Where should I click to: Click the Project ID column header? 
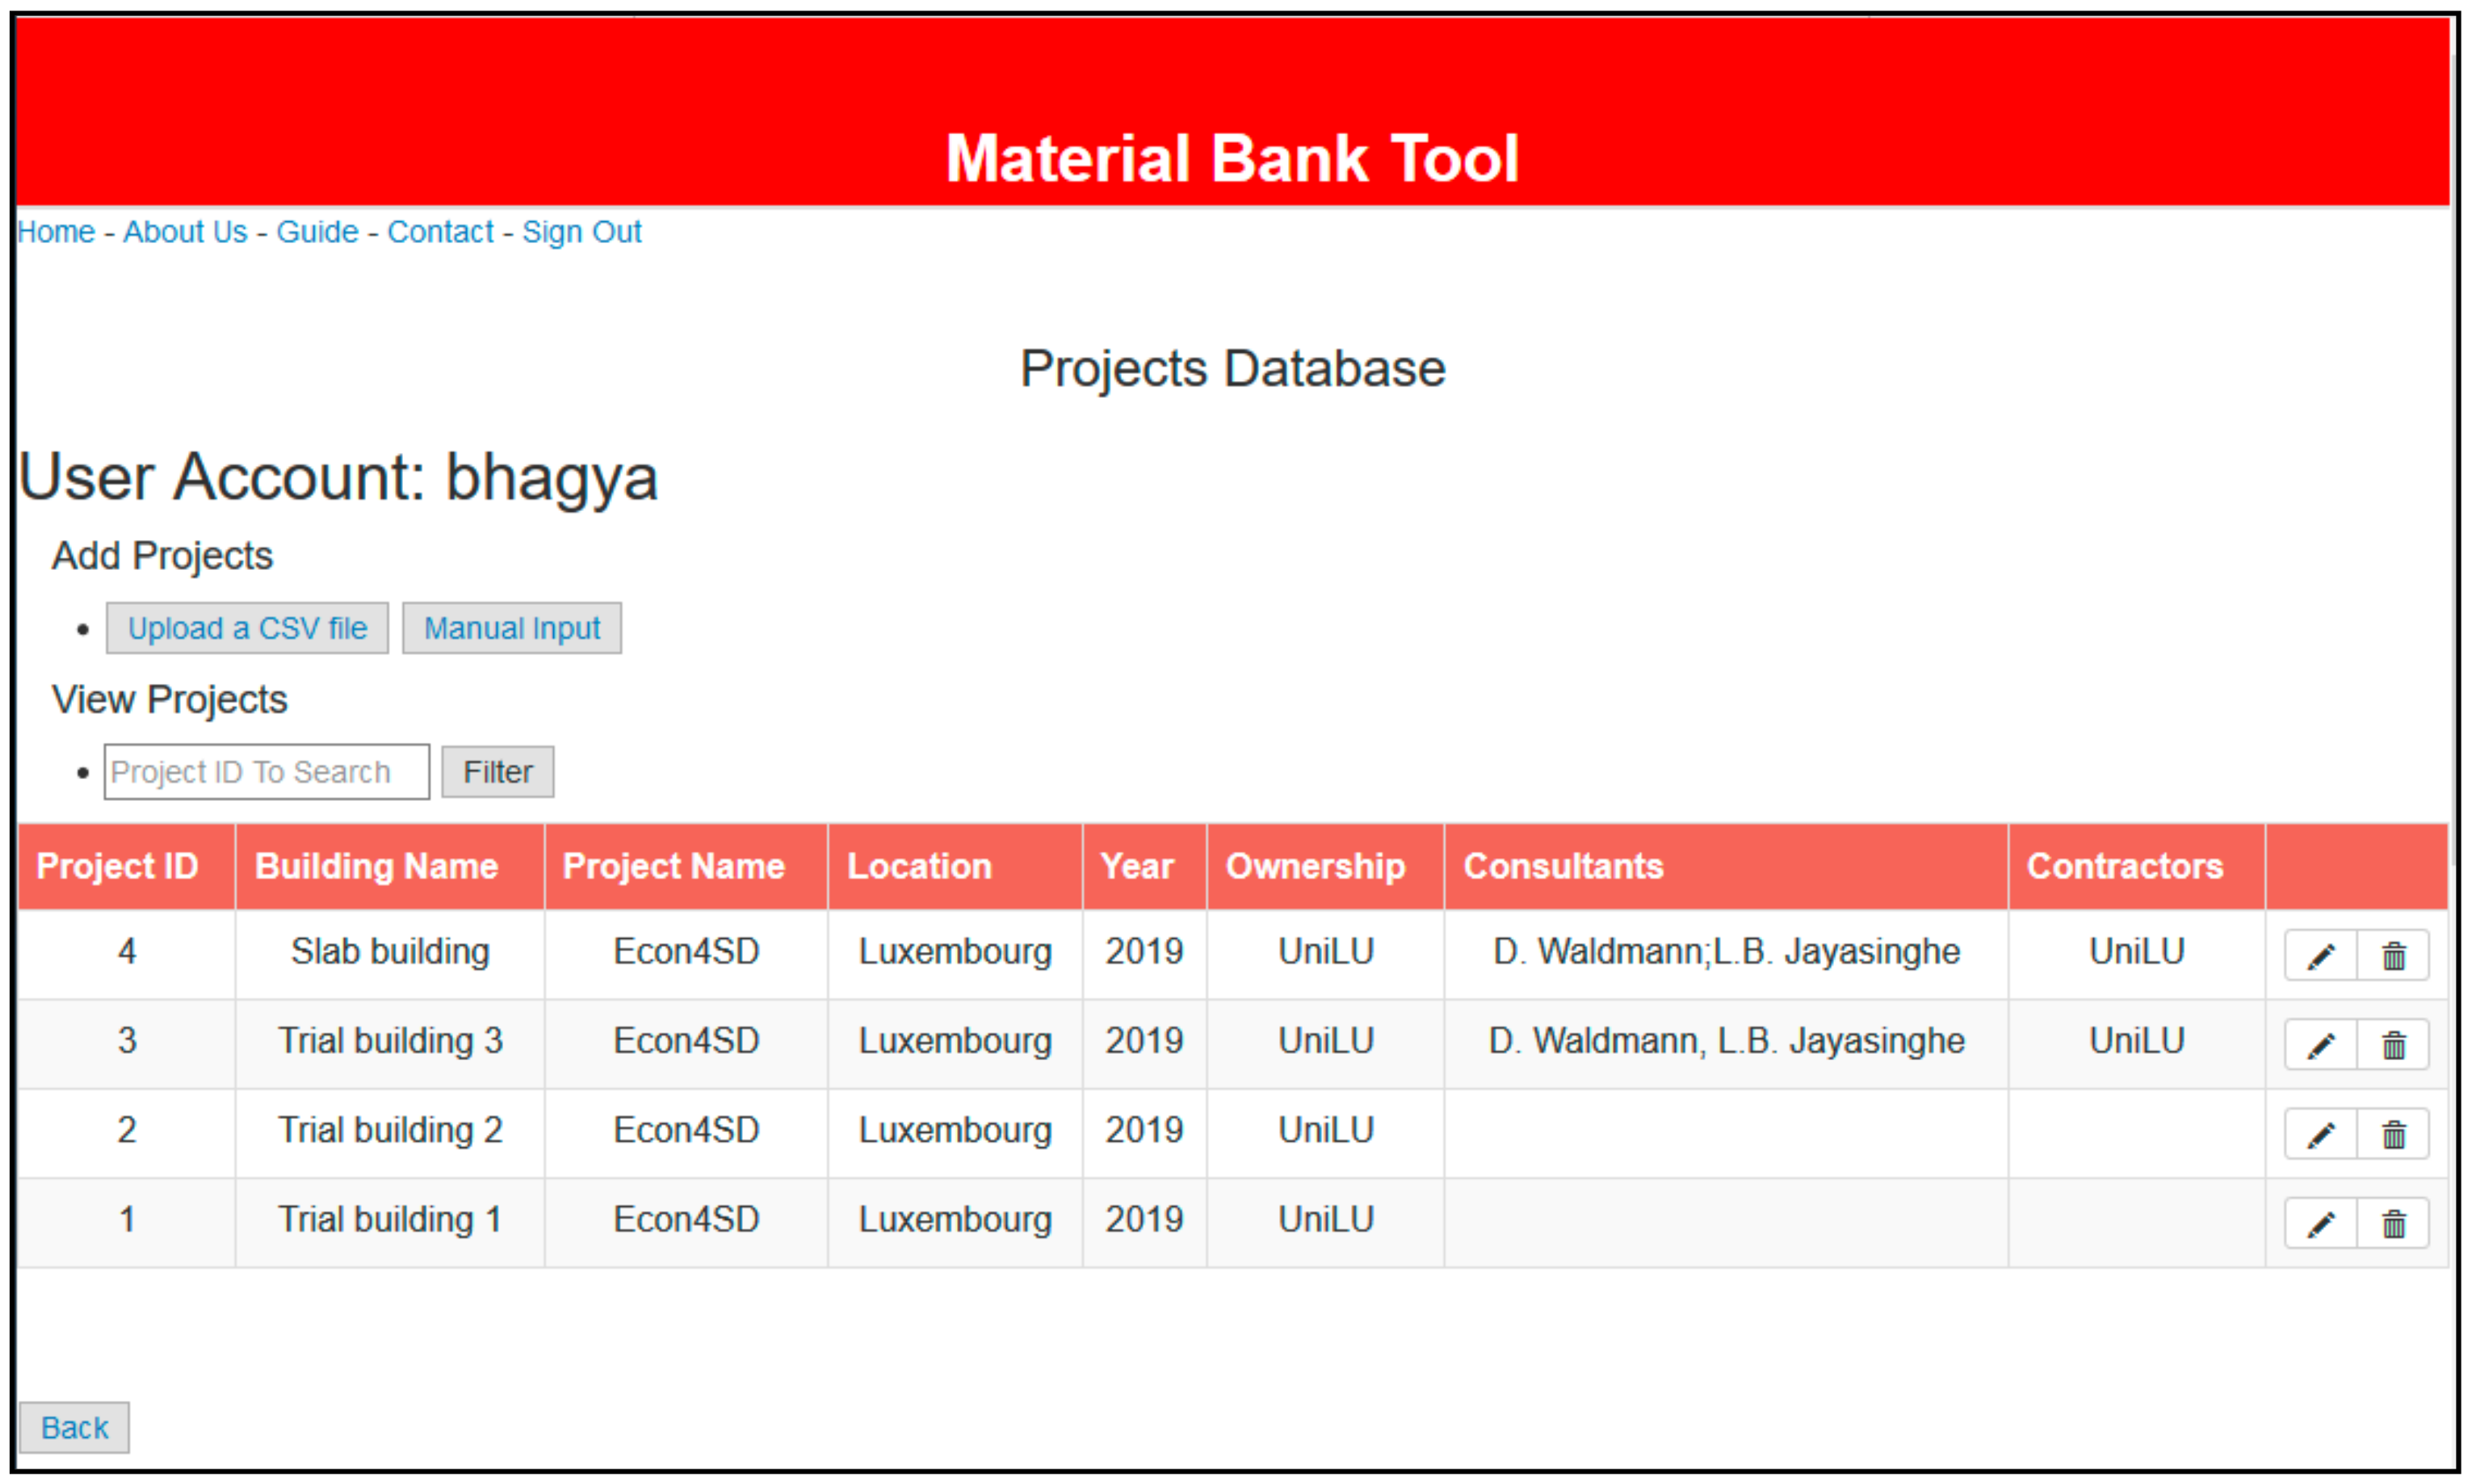[117, 866]
